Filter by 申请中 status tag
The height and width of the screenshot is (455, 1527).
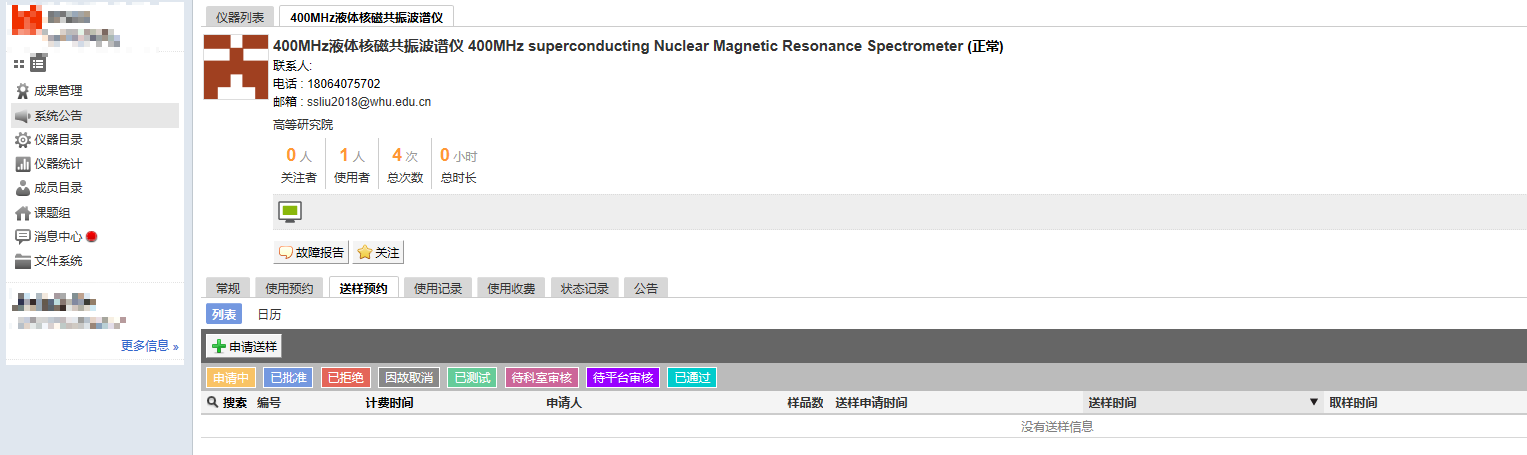(x=230, y=378)
